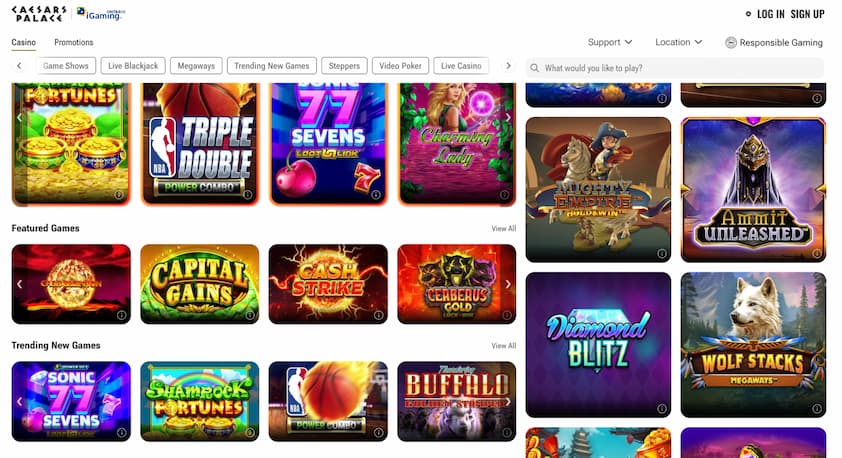Show info for Capital Gains game

(250, 315)
